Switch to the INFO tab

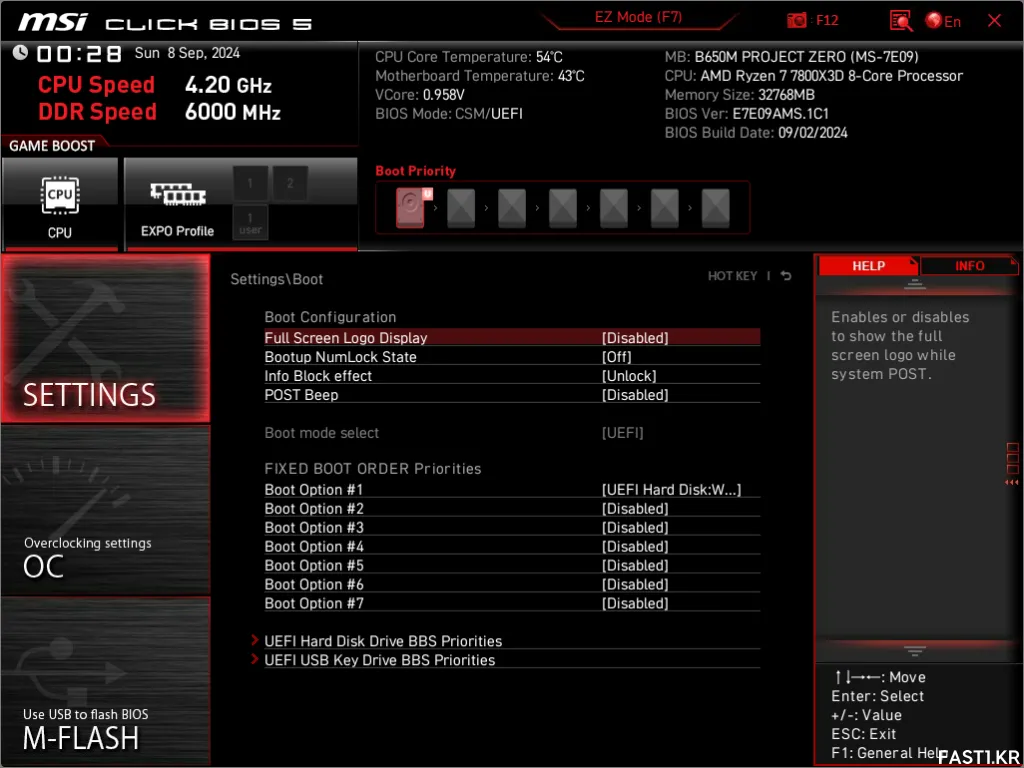click(969, 266)
